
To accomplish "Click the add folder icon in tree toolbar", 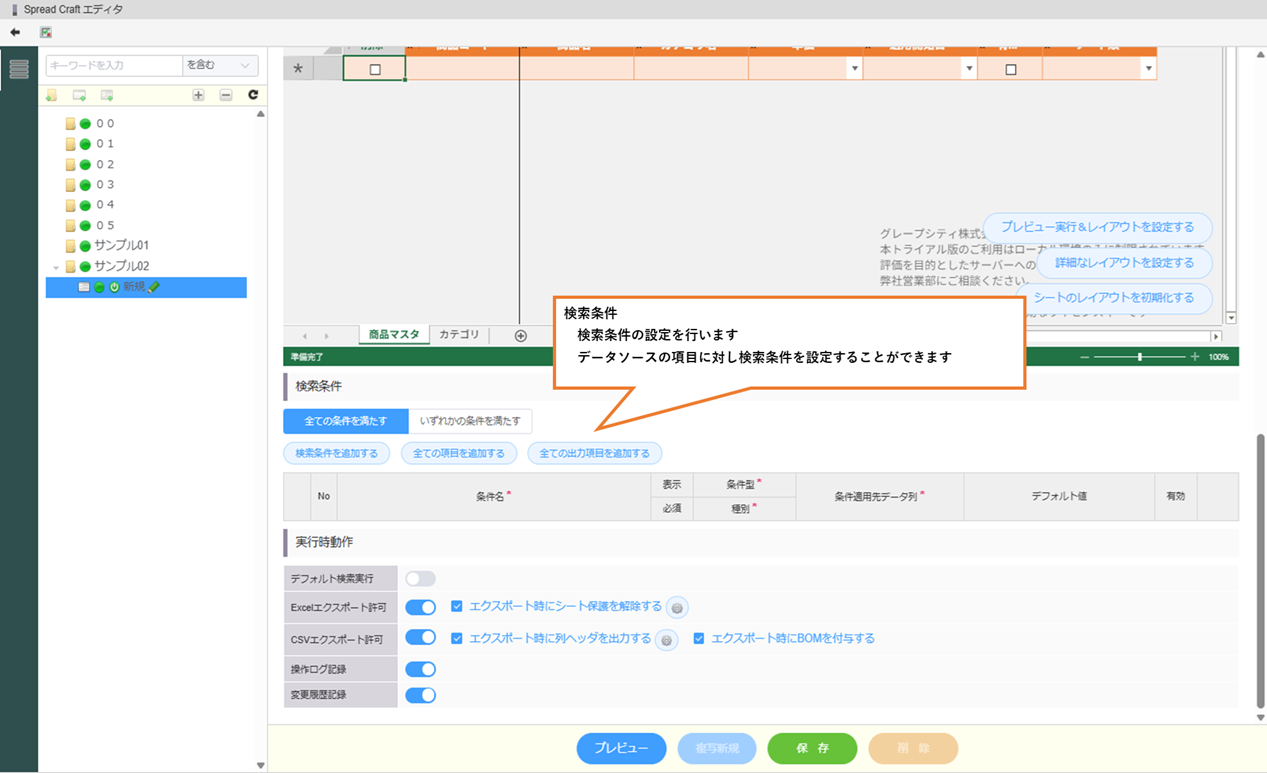I will click(x=51, y=95).
